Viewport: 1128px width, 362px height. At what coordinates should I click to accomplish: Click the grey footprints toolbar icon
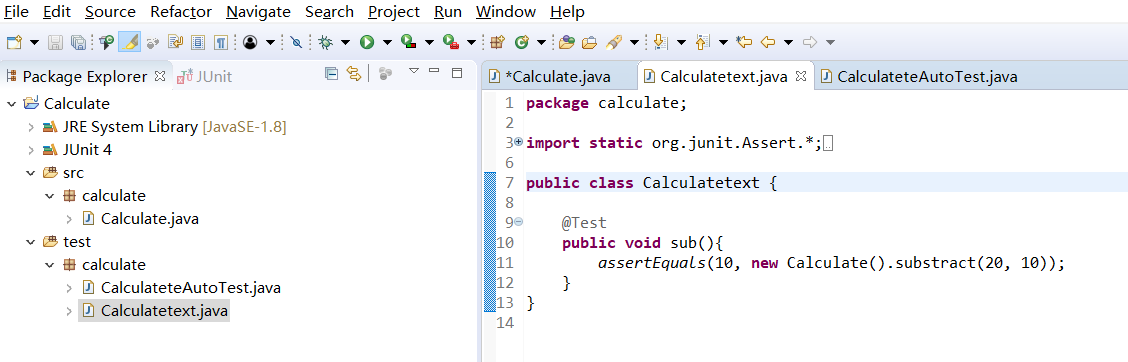click(153, 42)
